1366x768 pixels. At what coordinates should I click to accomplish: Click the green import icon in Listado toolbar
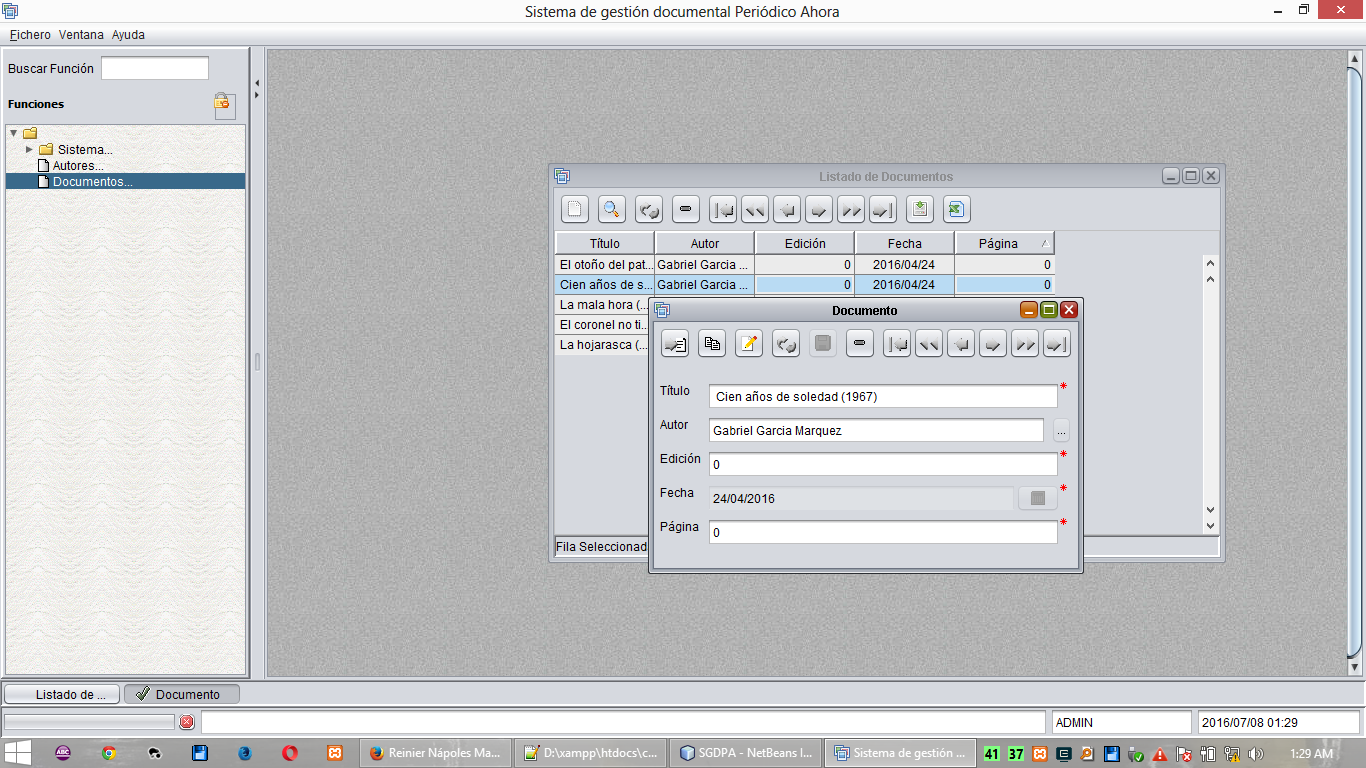[x=920, y=209]
